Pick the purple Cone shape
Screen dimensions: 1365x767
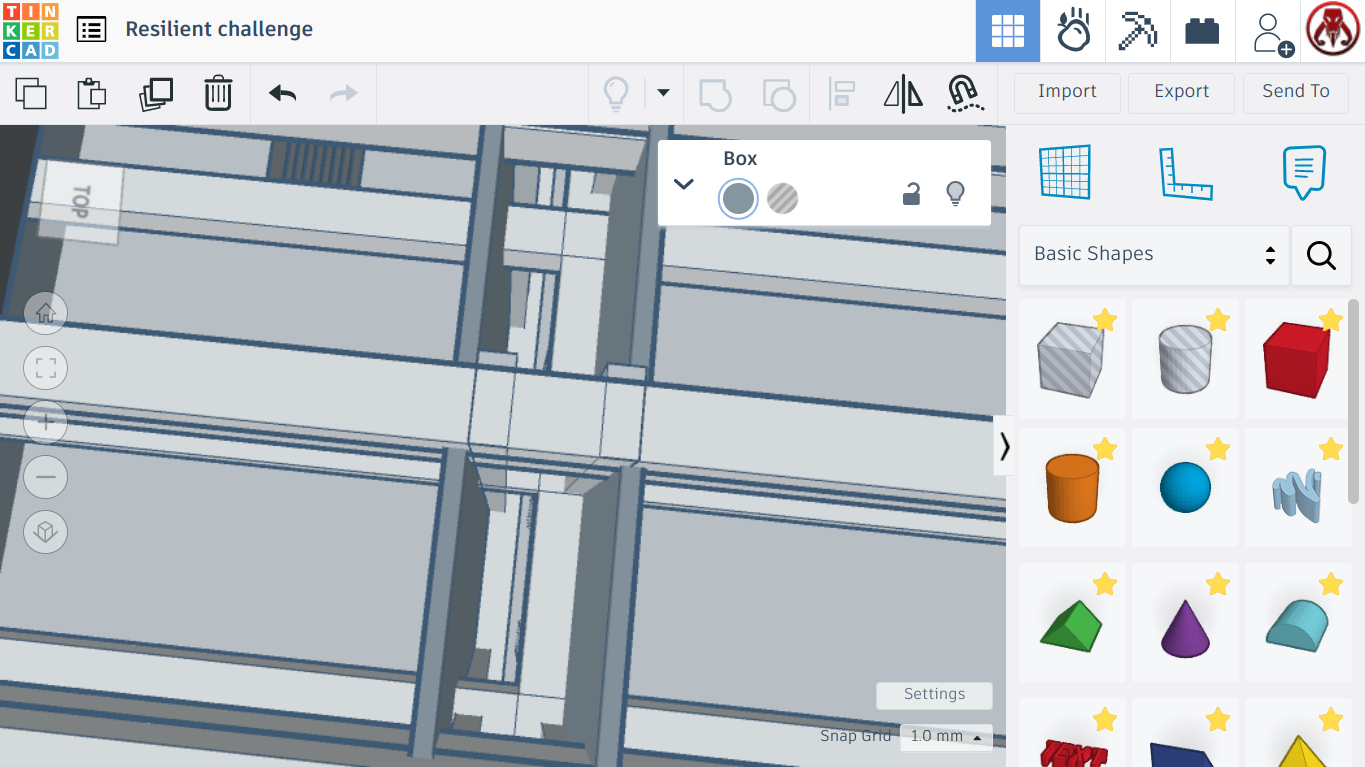(x=1185, y=622)
